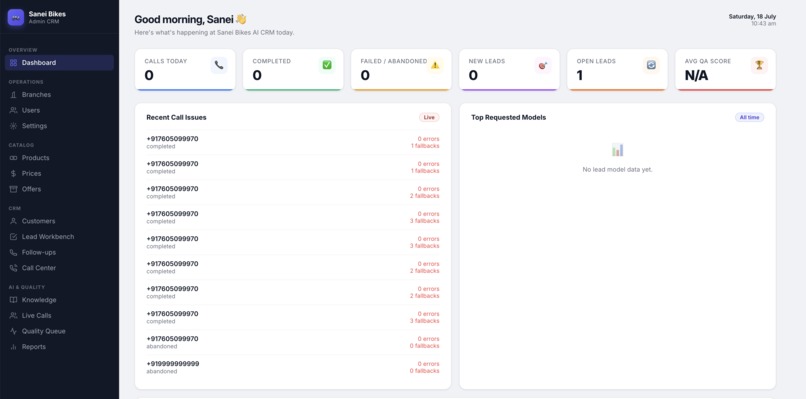Image resolution: width=806 pixels, height=399 pixels.
Task: Click the Sanei Bikes logo icon
Action: [15, 17]
